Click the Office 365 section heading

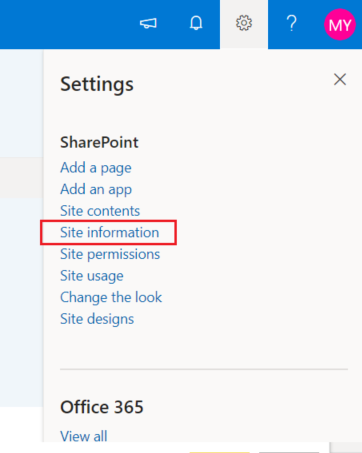[102, 407]
